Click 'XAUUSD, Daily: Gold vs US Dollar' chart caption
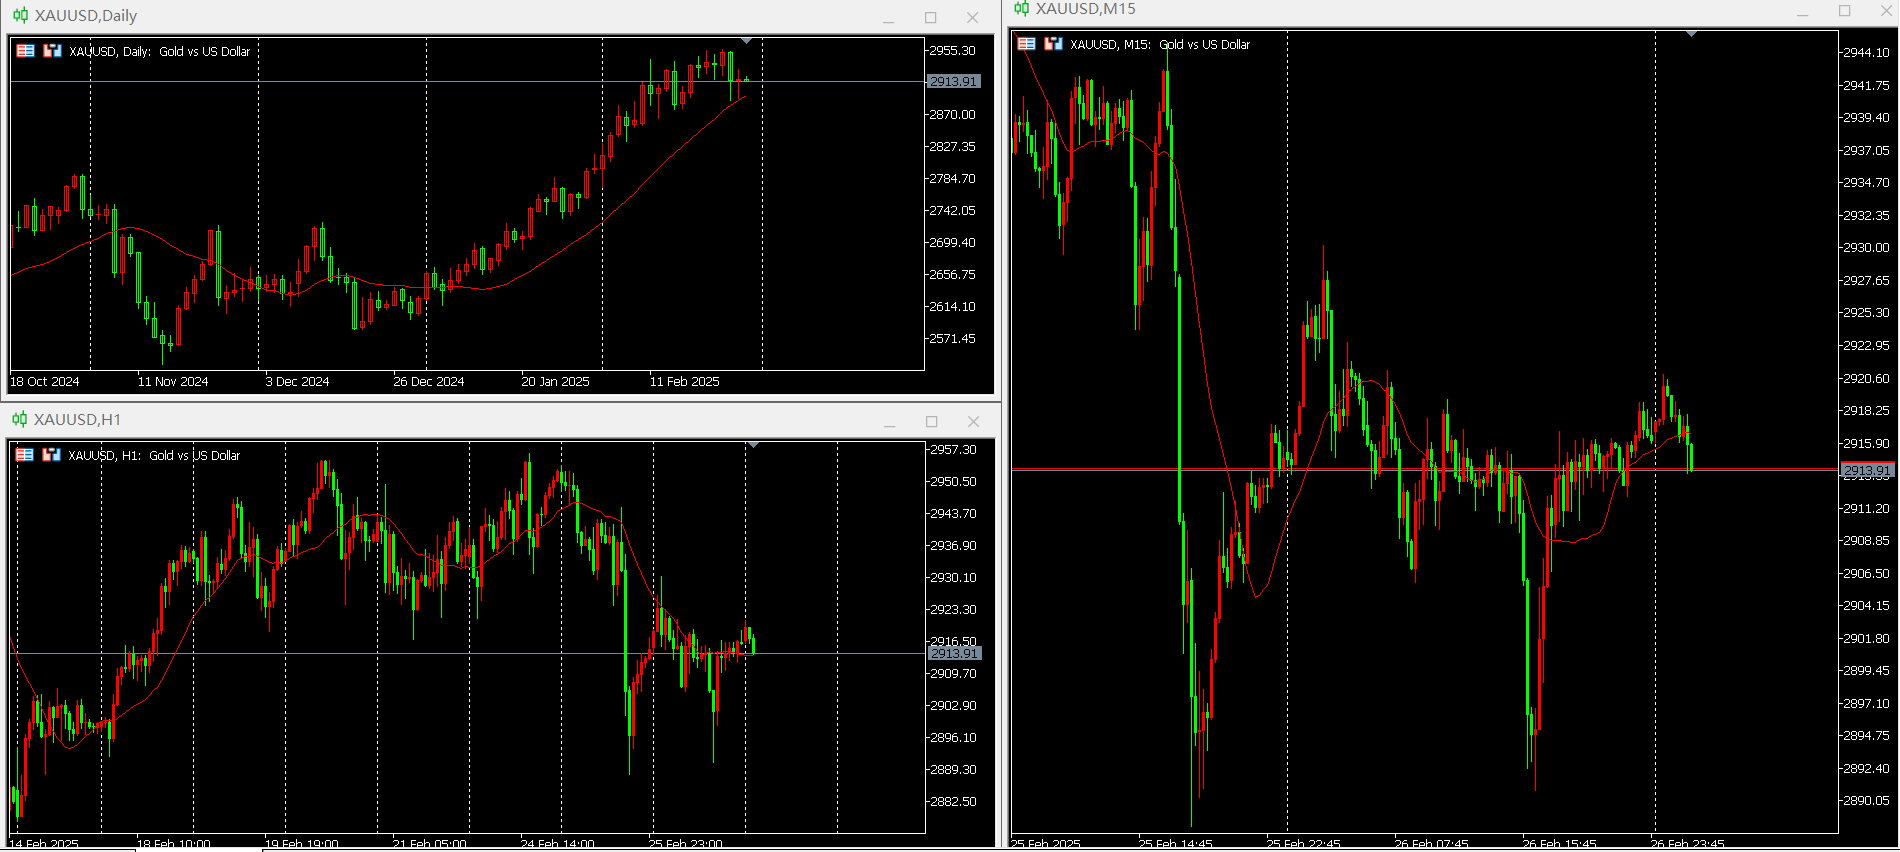 pyautogui.click(x=160, y=51)
